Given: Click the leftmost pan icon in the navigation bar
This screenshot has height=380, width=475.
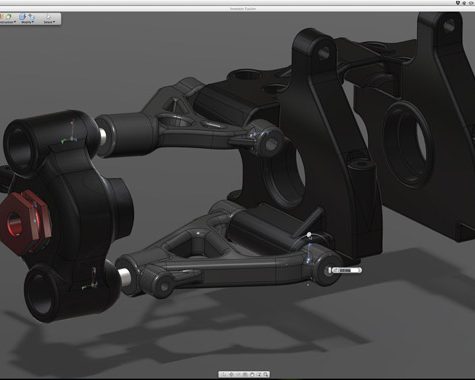Looking at the screenshot, I should [x=224, y=375].
